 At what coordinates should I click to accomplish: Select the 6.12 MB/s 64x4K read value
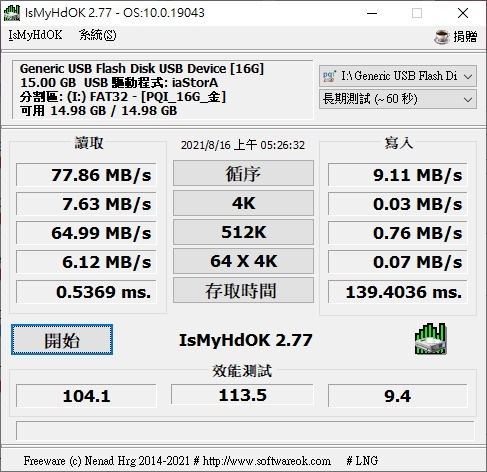pyautogui.click(x=86, y=262)
